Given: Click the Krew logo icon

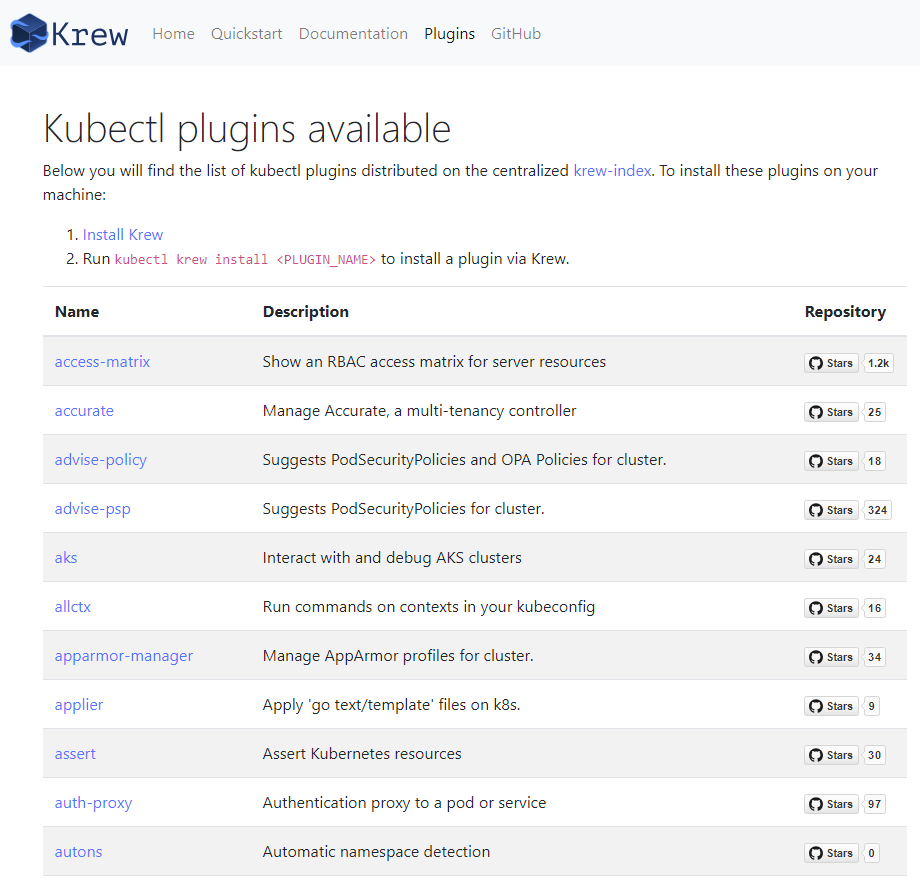Looking at the screenshot, I should pyautogui.click(x=29, y=33).
